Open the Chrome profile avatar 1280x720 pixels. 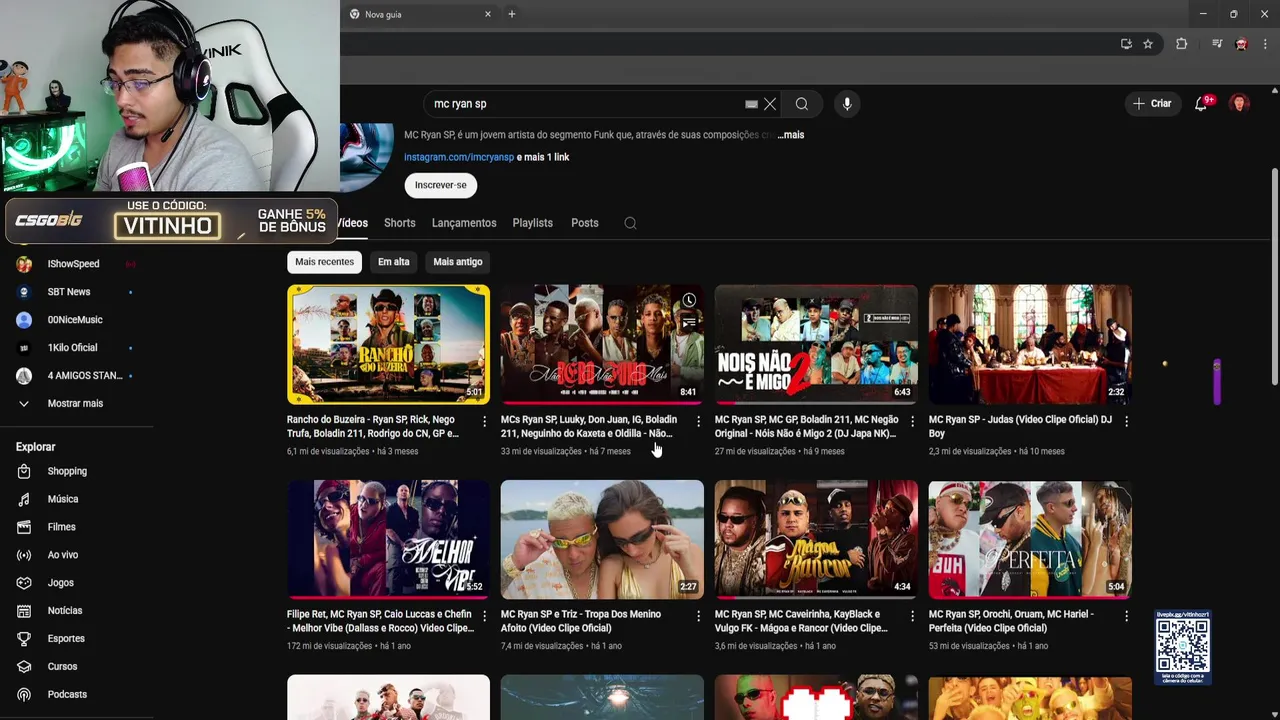tap(1241, 44)
